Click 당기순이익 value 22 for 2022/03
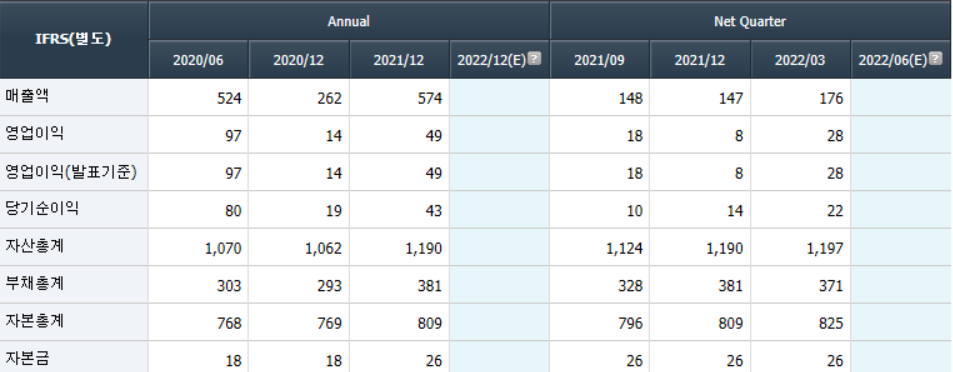Viewport: 953px width, 372px height. tap(835, 211)
